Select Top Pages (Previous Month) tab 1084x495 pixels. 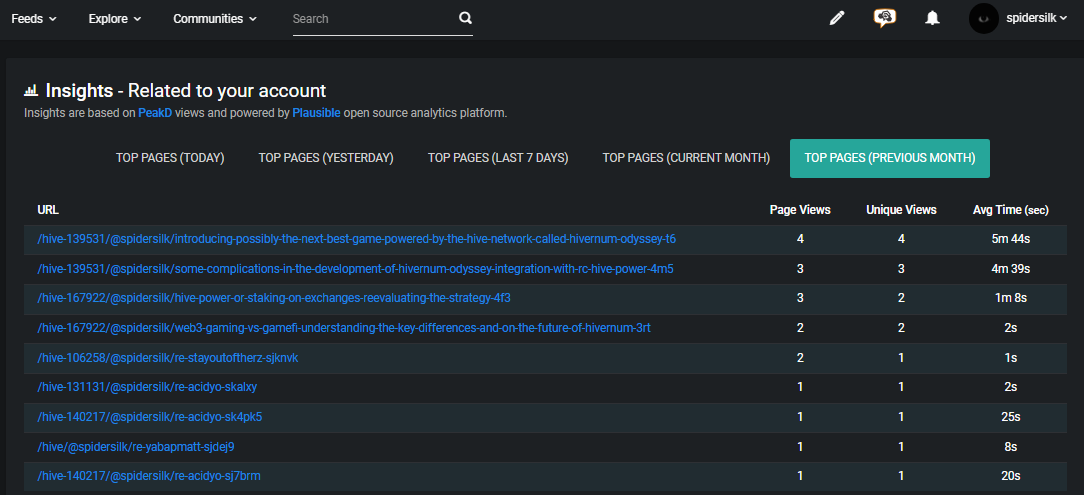pos(890,158)
